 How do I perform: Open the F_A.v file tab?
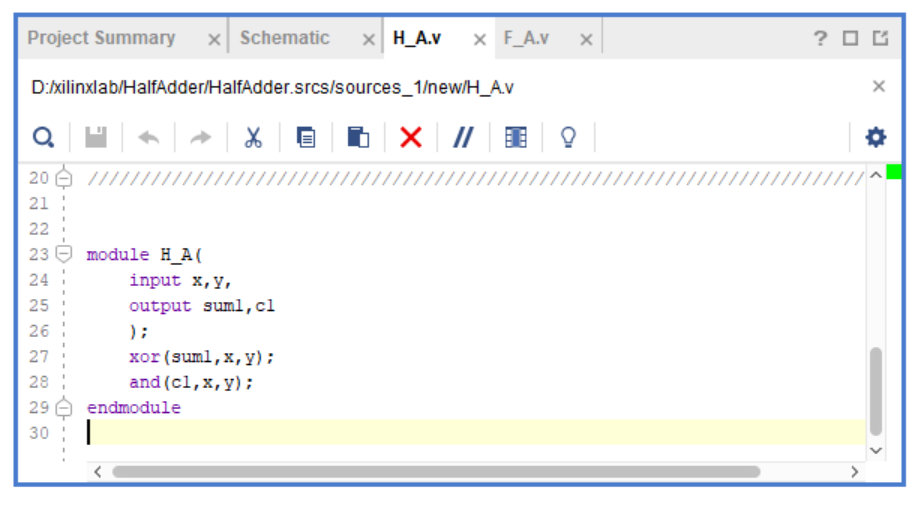[526, 38]
